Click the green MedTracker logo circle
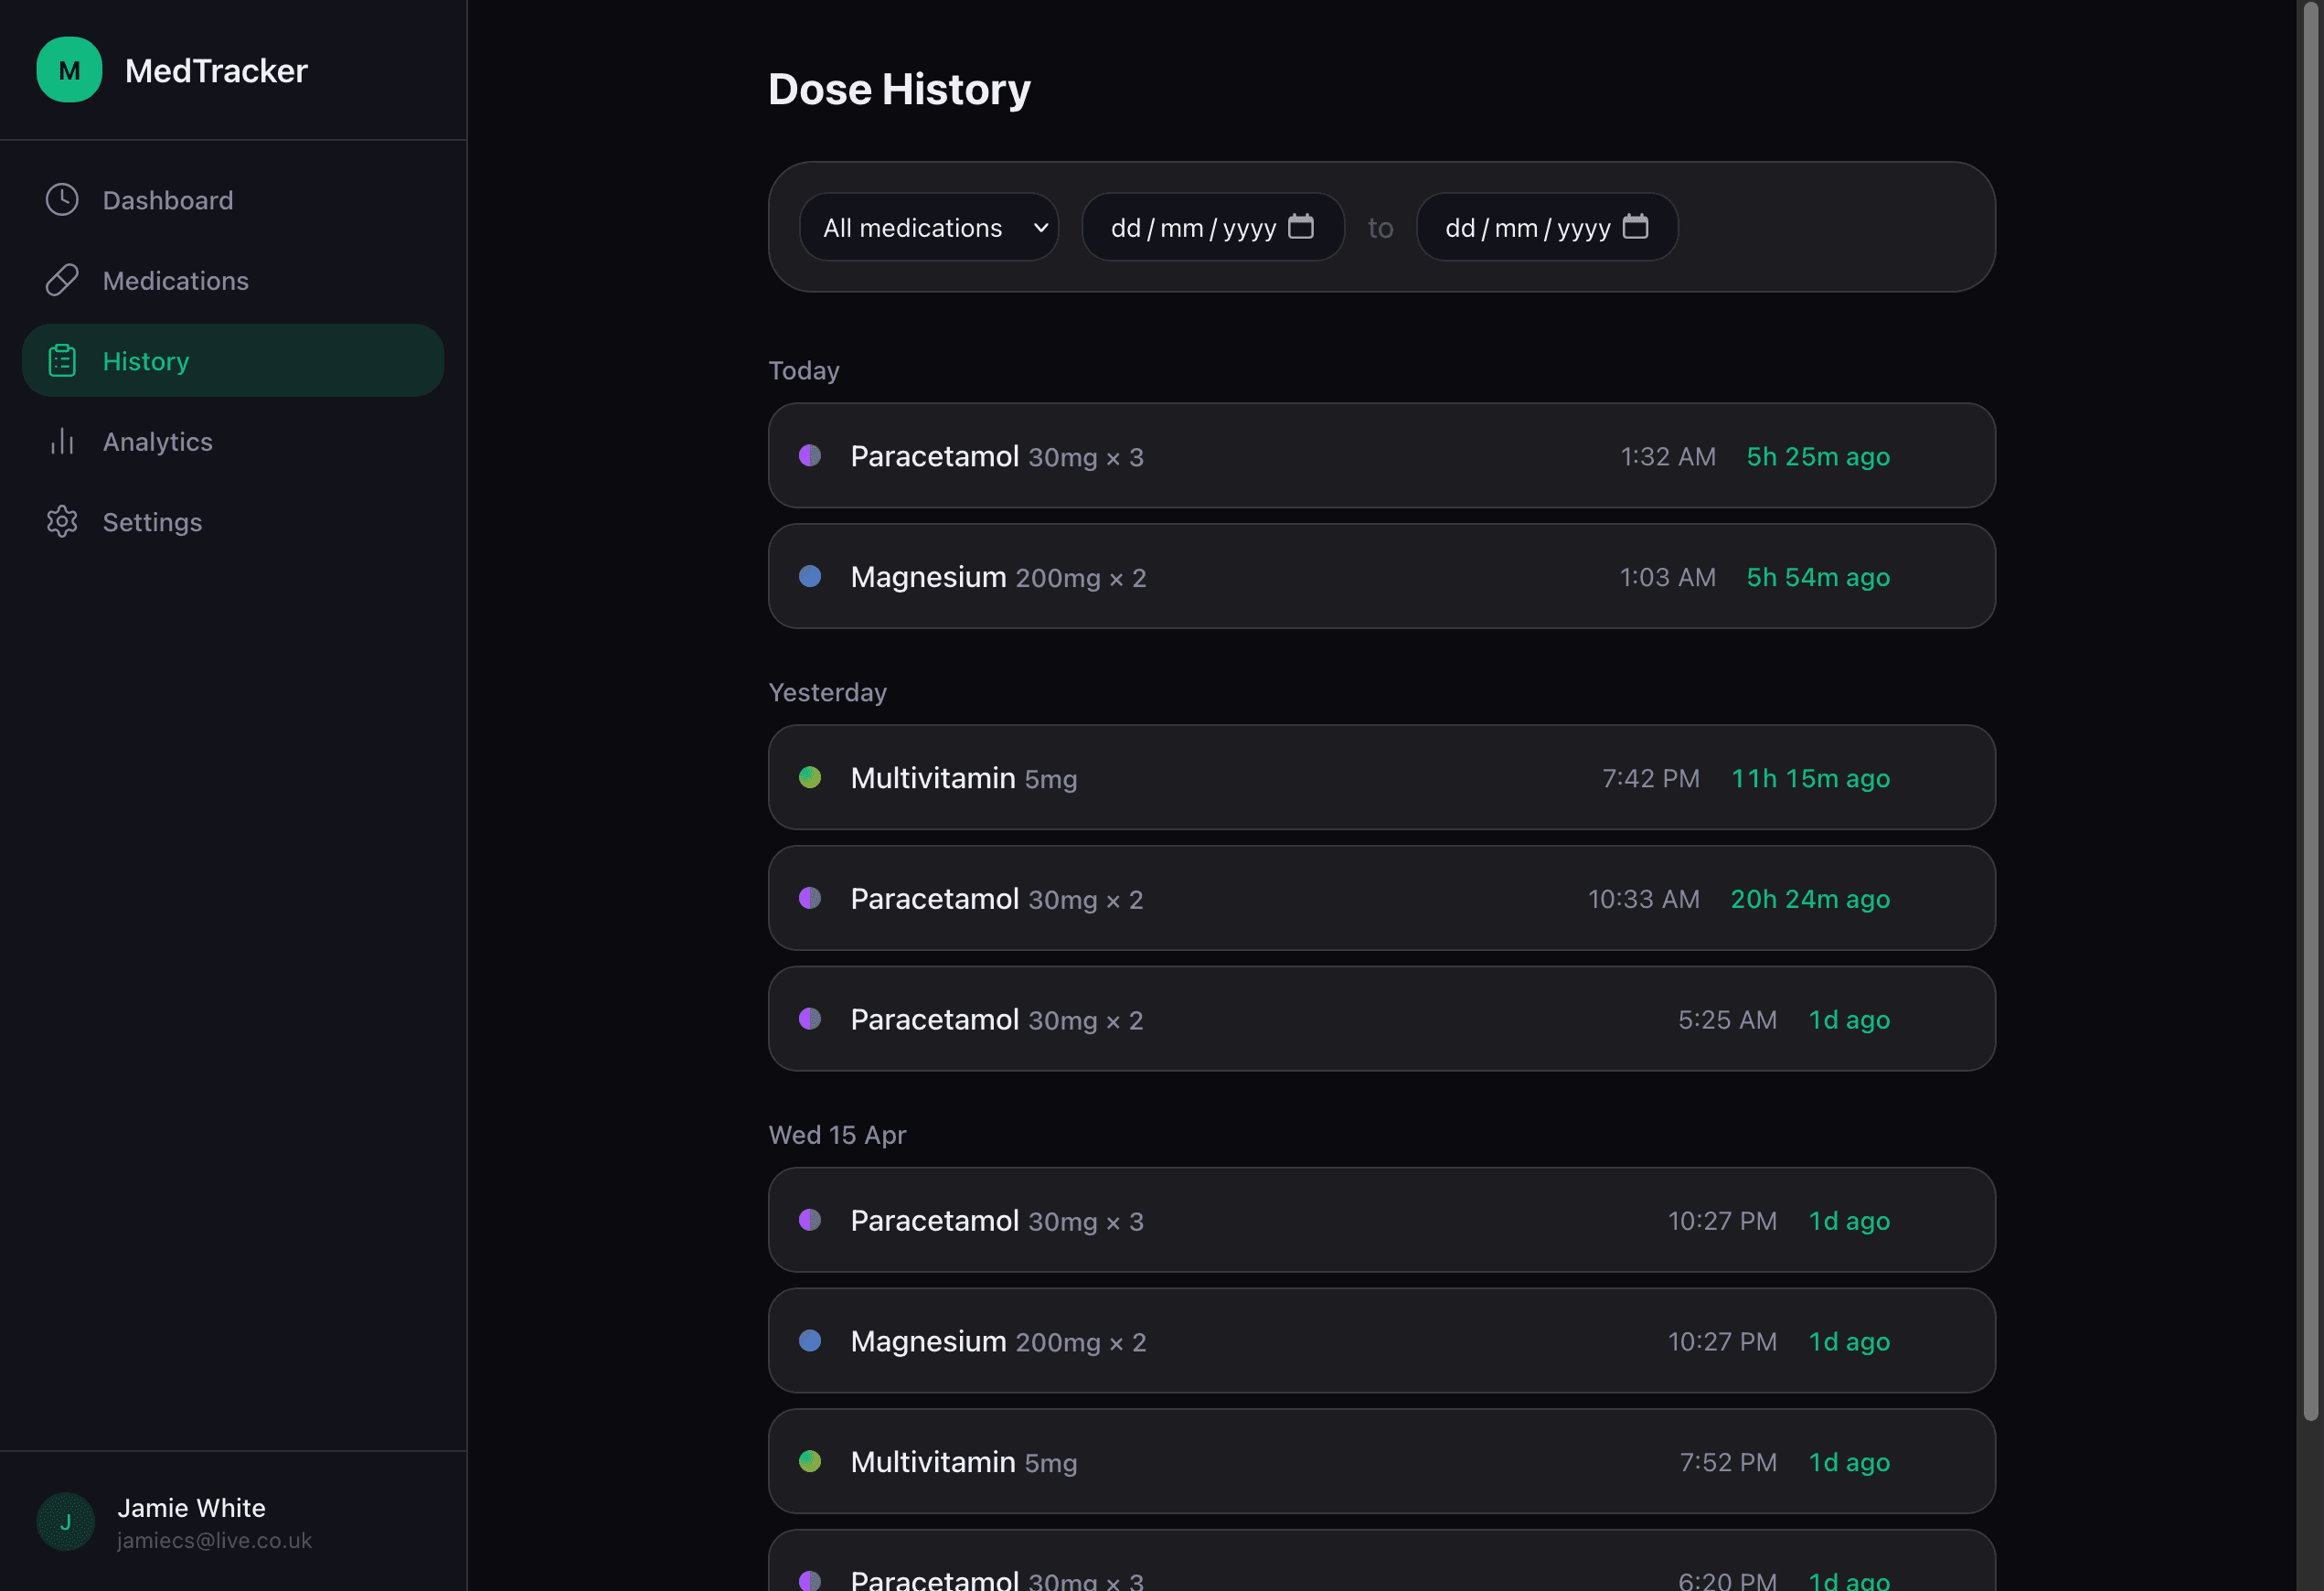Viewport: 2324px width, 1591px height. (69, 69)
